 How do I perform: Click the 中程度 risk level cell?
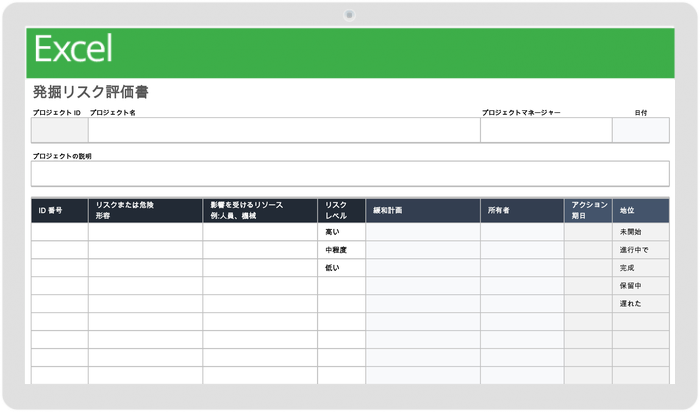(342, 250)
